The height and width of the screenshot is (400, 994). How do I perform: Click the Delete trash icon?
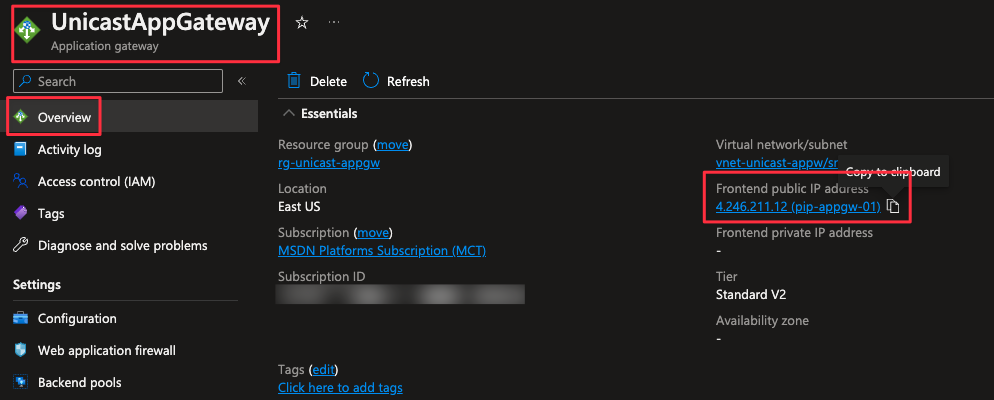tap(294, 81)
